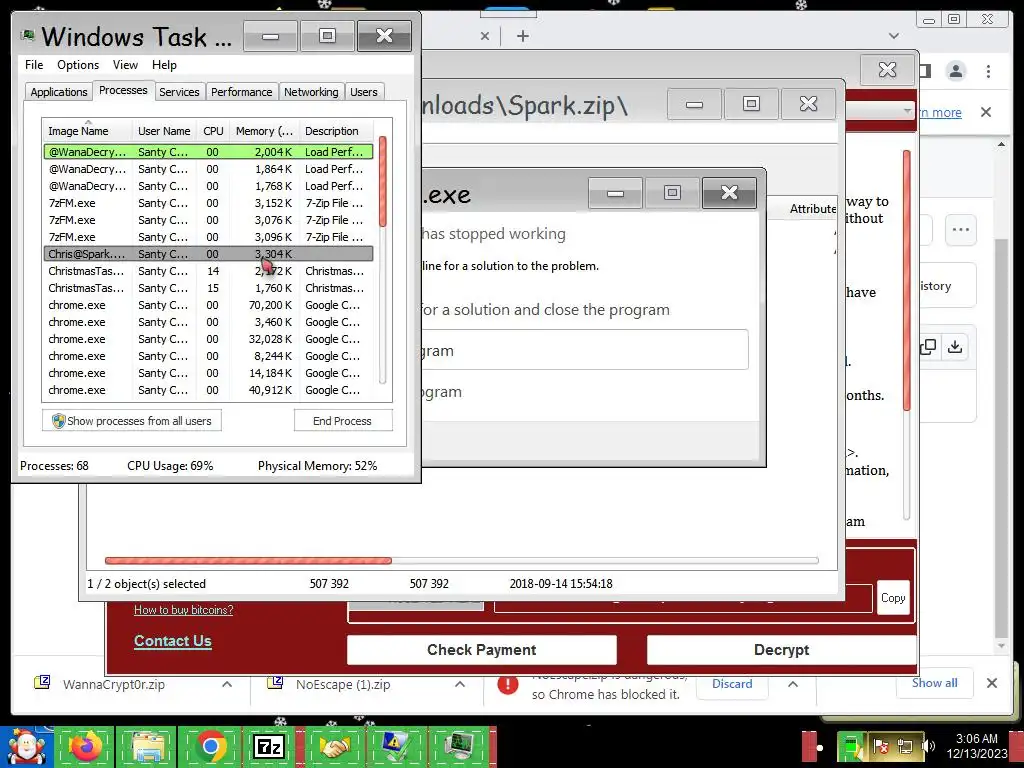The image size is (1024, 768).
Task: Open Chrome tab search chevron
Action: [x=894, y=36]
